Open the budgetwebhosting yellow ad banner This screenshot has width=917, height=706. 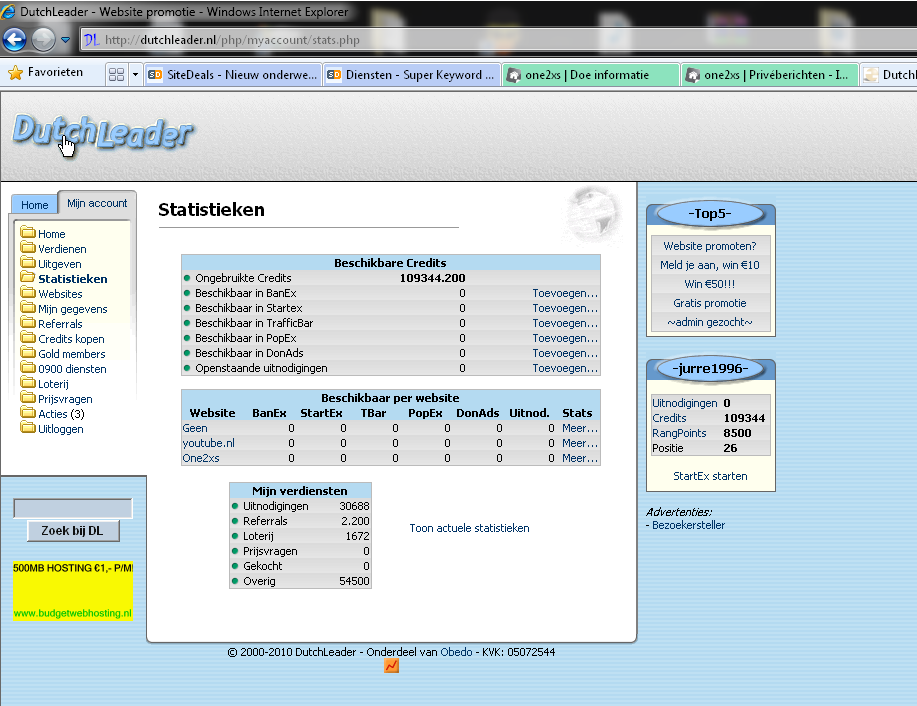tap(73, 591)
